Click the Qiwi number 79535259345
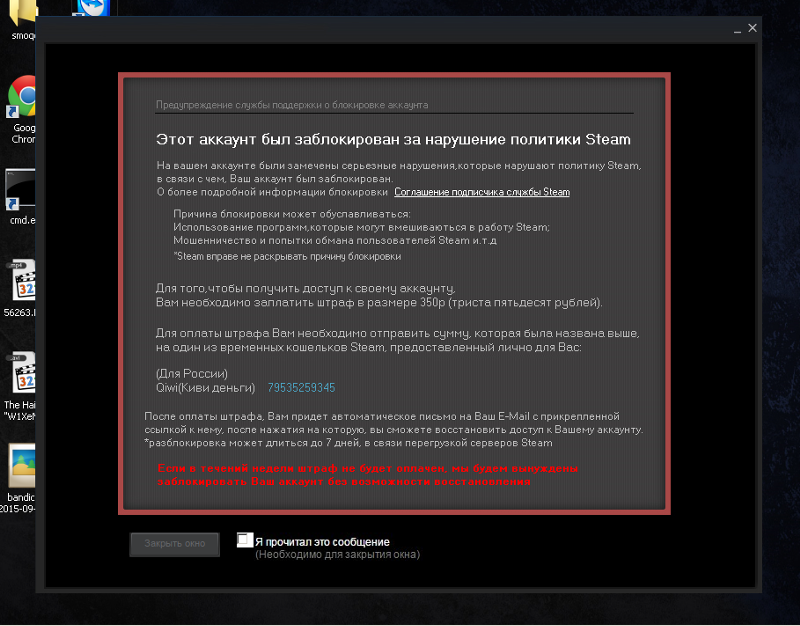This screenshot has width=800, height=626. pyautogui.click(x=301, y=388)
